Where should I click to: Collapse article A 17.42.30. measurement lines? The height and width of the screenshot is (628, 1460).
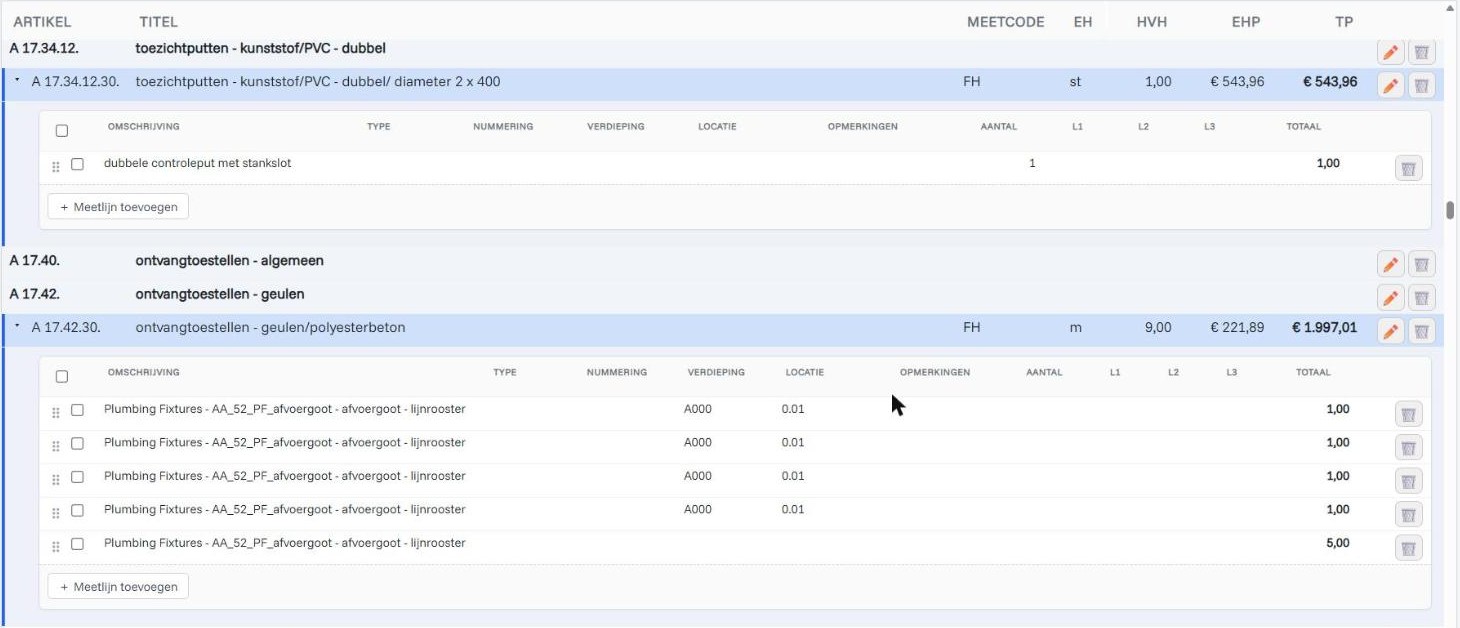click(18, 326)
